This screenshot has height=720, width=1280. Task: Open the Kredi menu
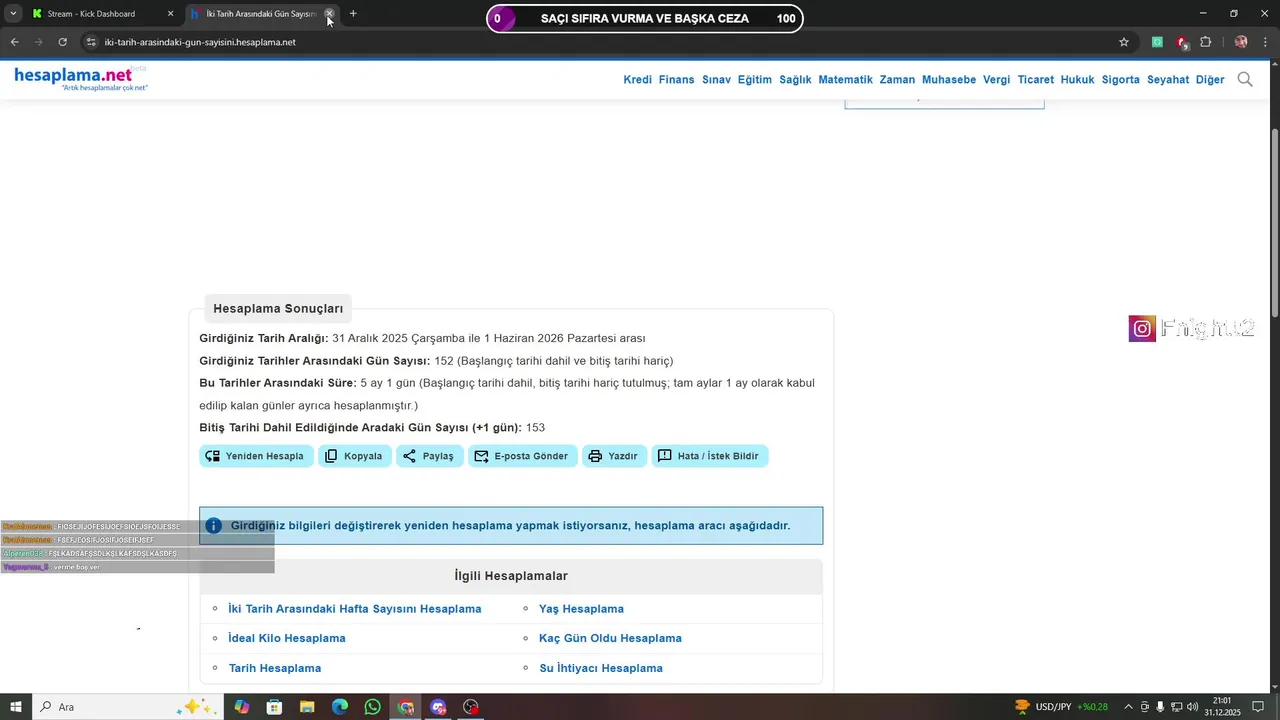(x=637, y=80)
